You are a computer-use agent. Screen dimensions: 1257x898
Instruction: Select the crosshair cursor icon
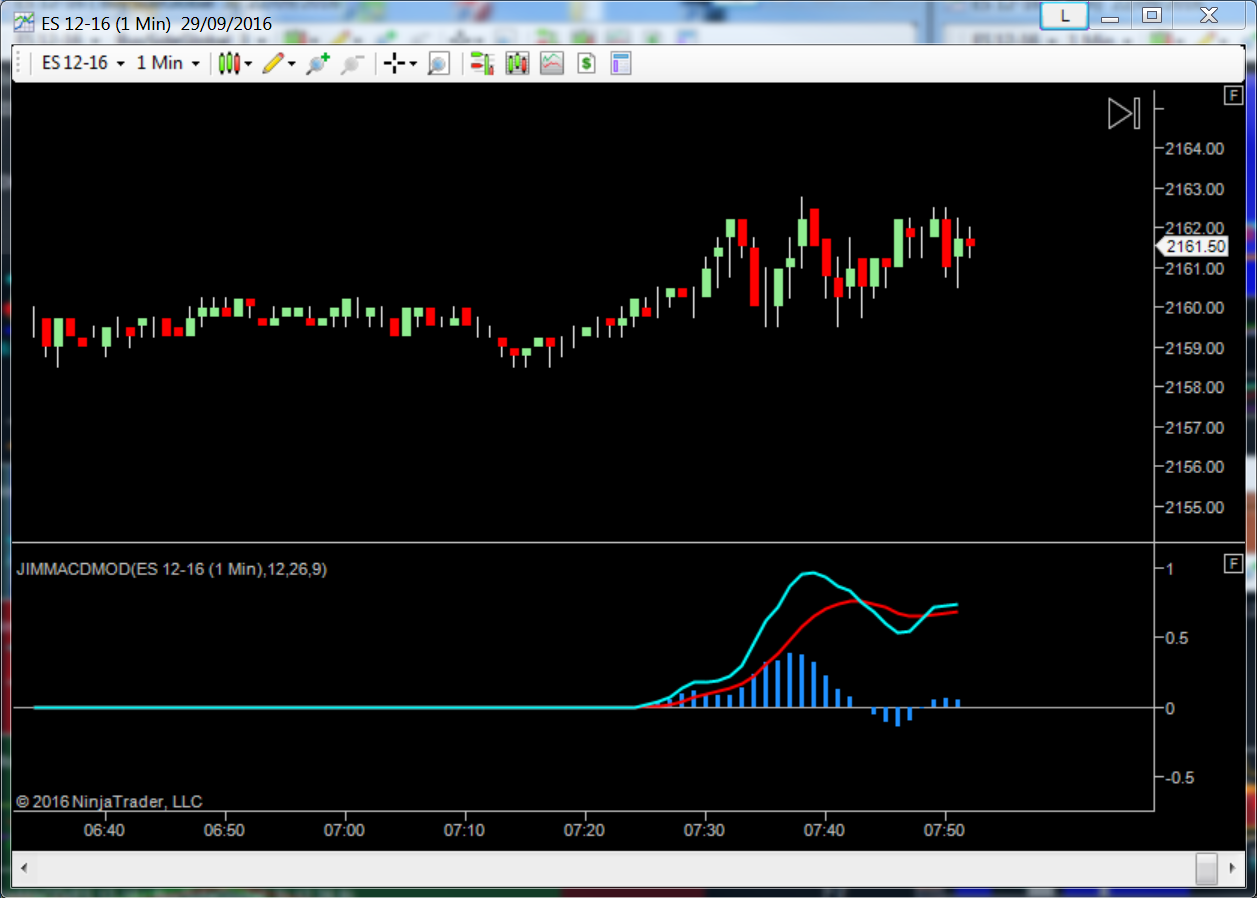pyautogui.click(x=395, y=64)
